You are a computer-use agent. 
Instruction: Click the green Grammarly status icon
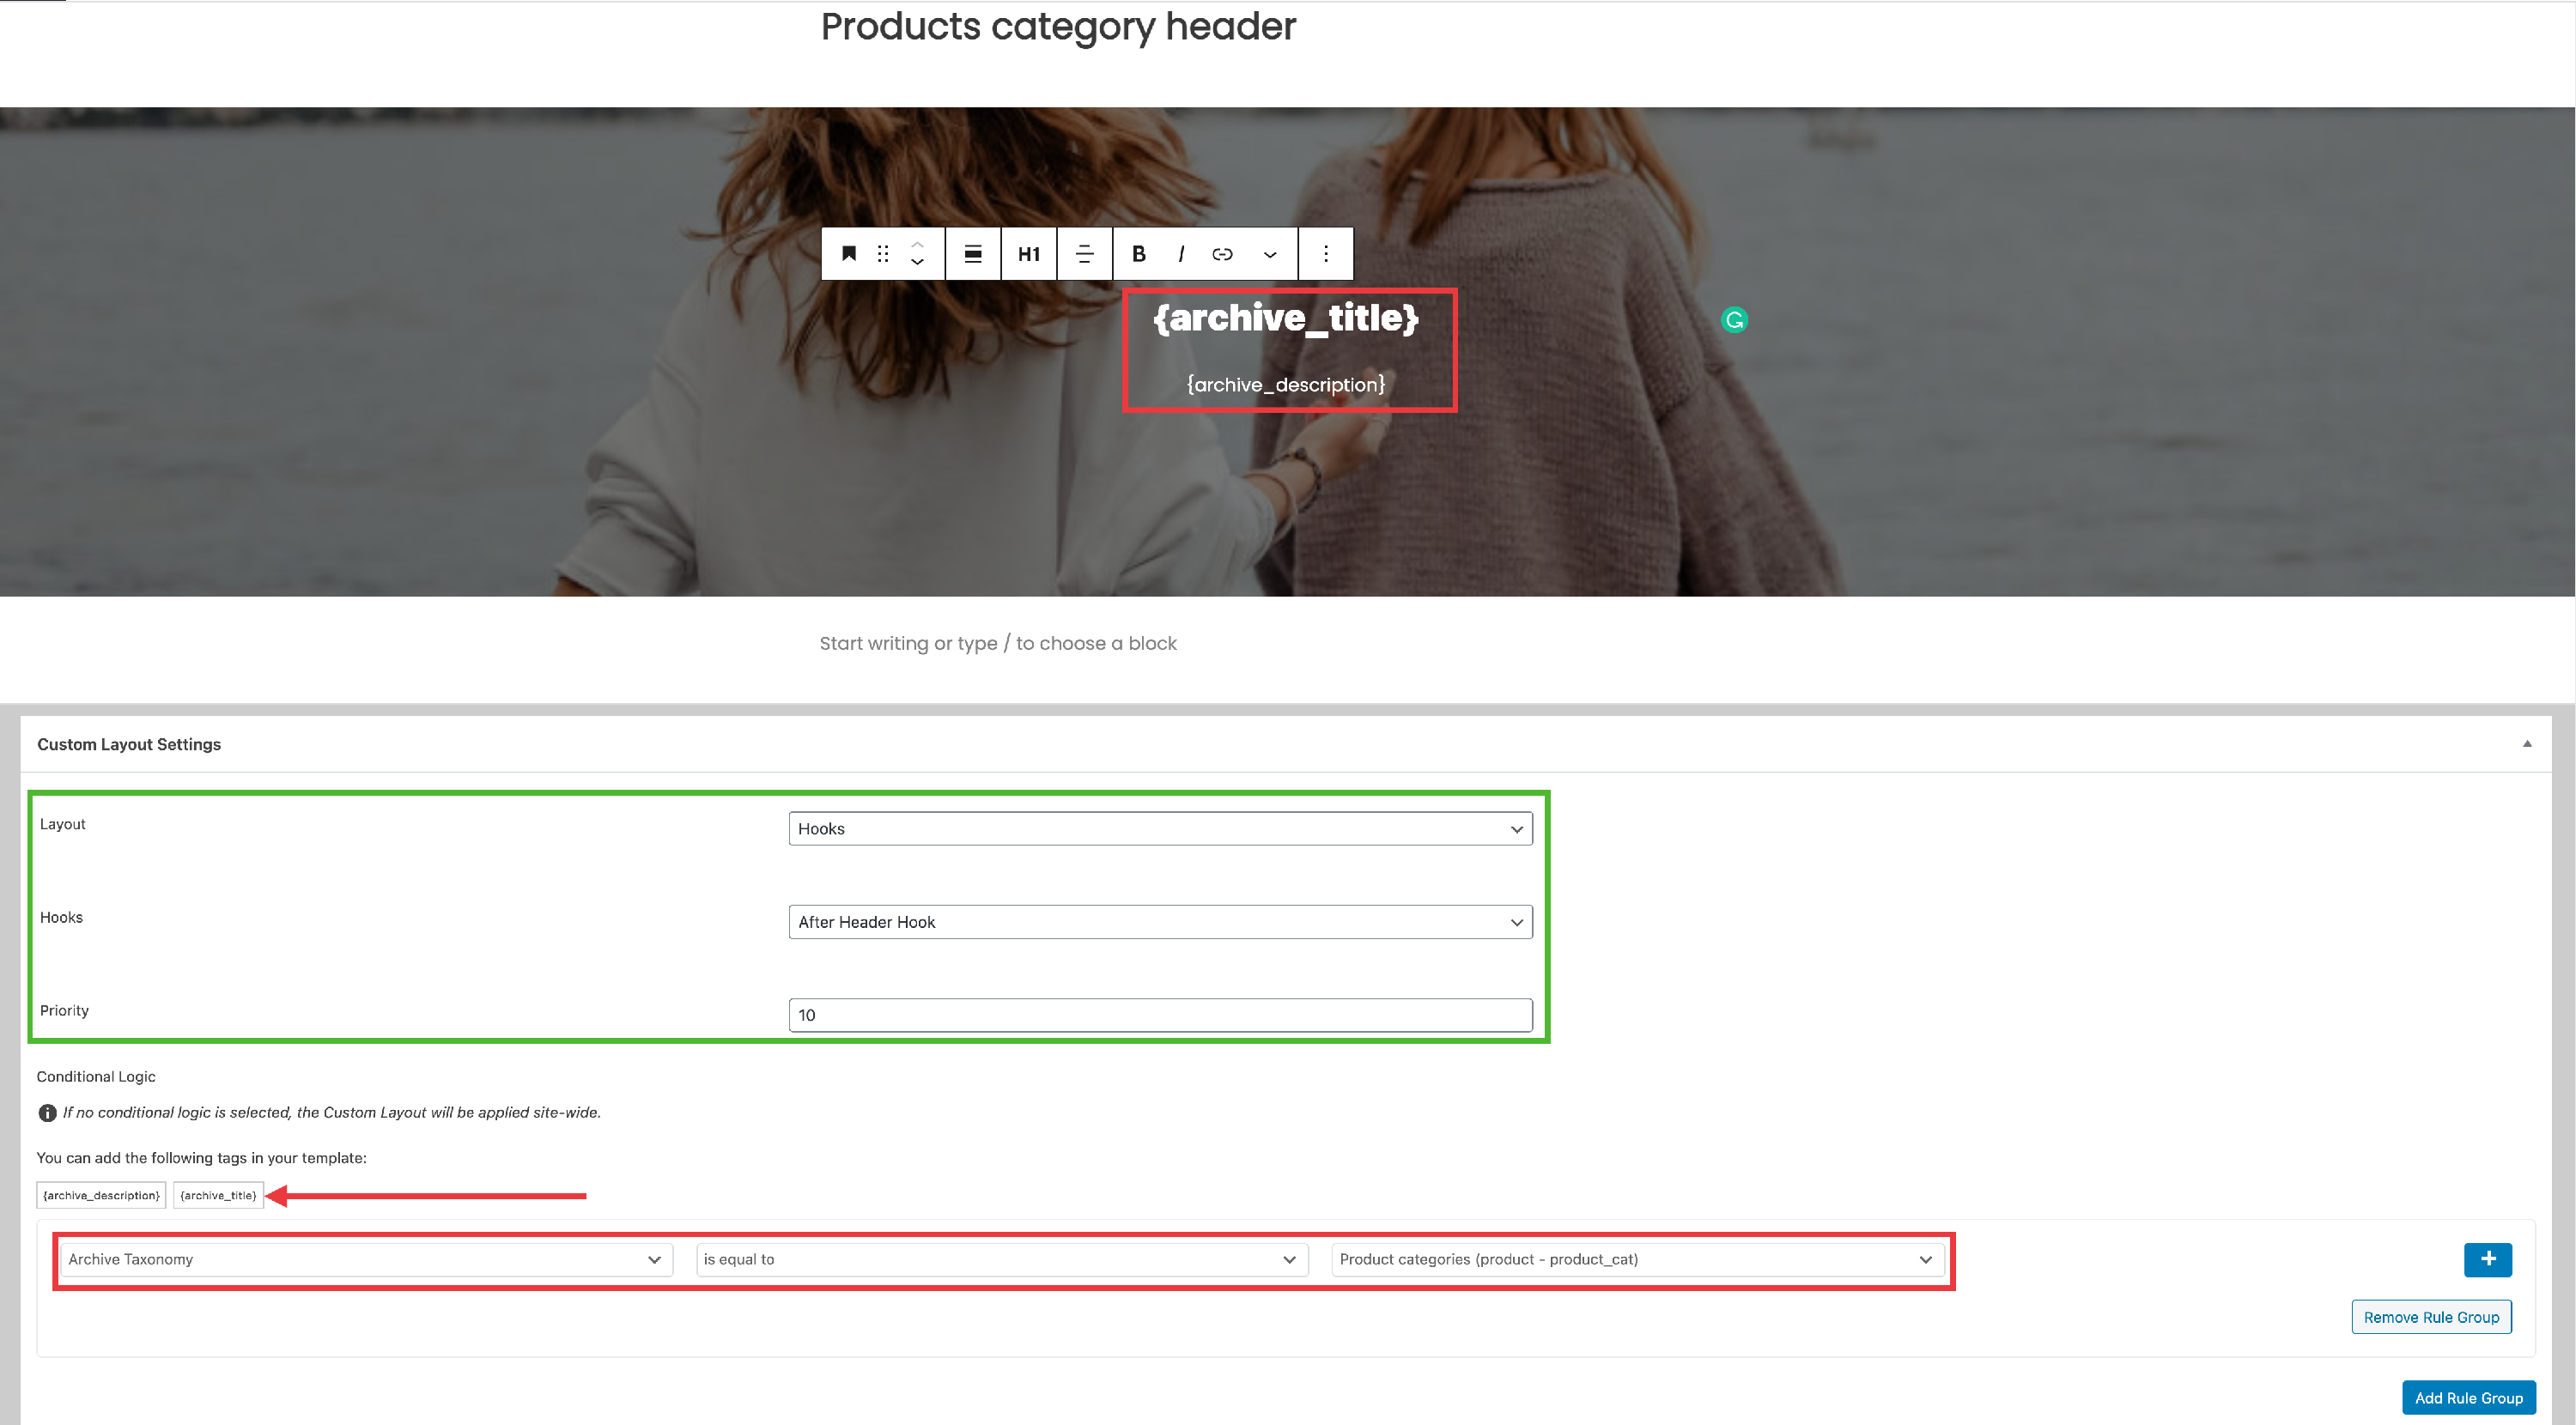[x=1735, y=320]
